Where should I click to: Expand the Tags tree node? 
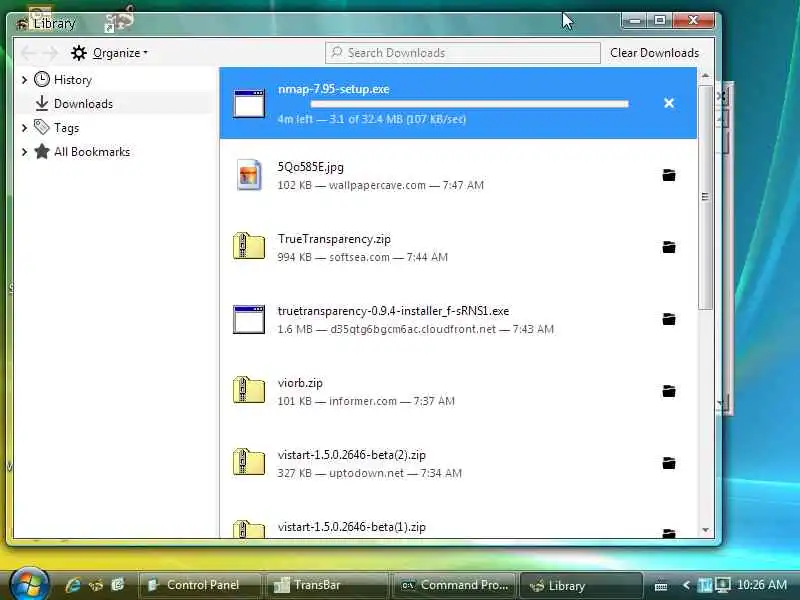click(x=24, y=128)
